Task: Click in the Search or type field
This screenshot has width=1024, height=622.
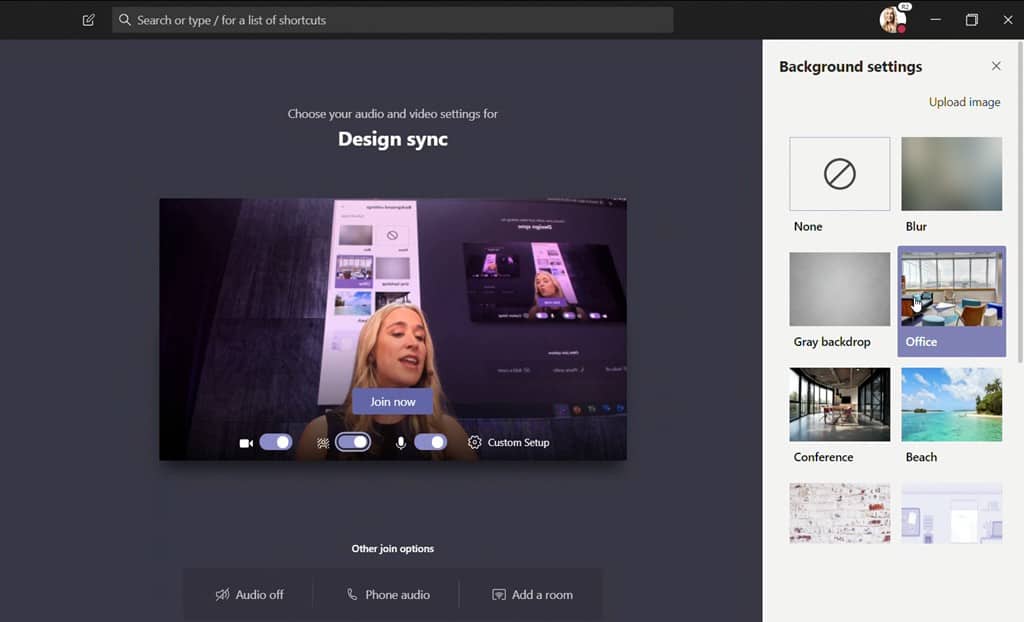Action: click(x=392, y=20)
